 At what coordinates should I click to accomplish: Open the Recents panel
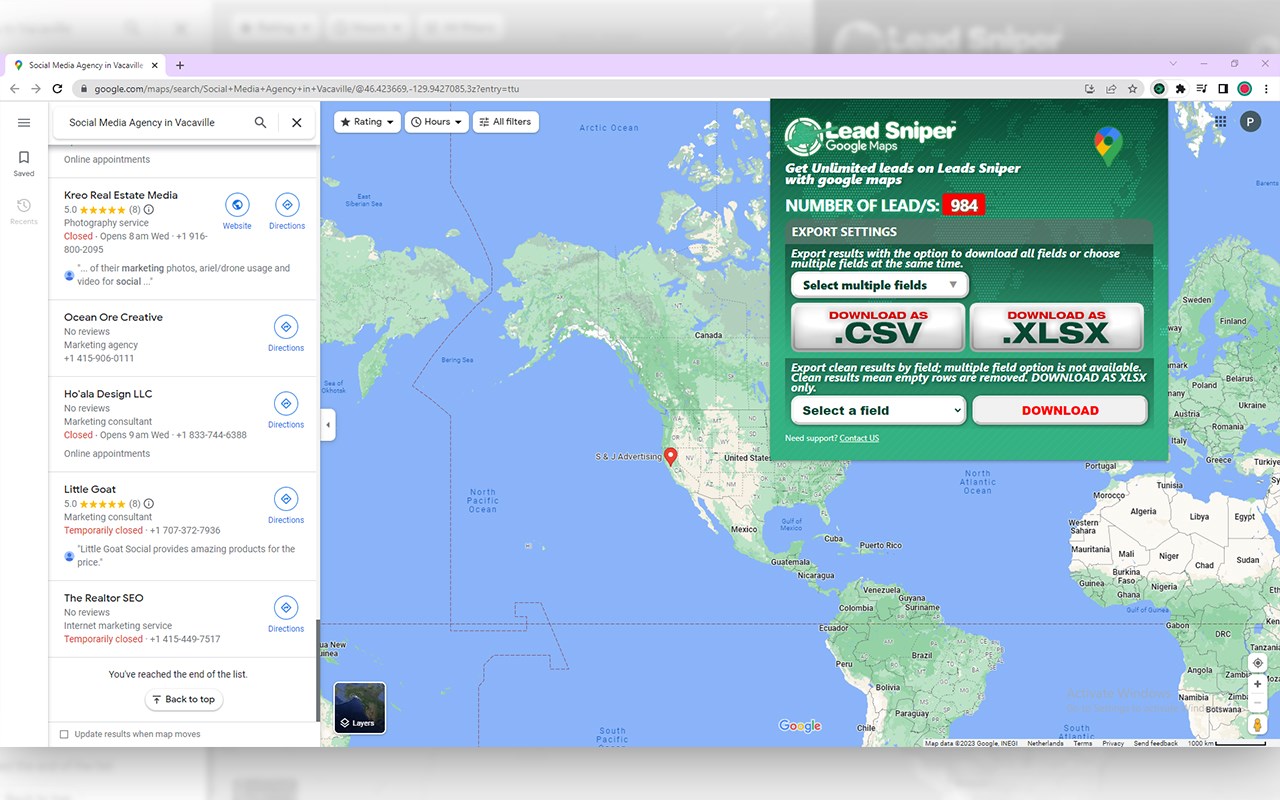coord(24,211)
